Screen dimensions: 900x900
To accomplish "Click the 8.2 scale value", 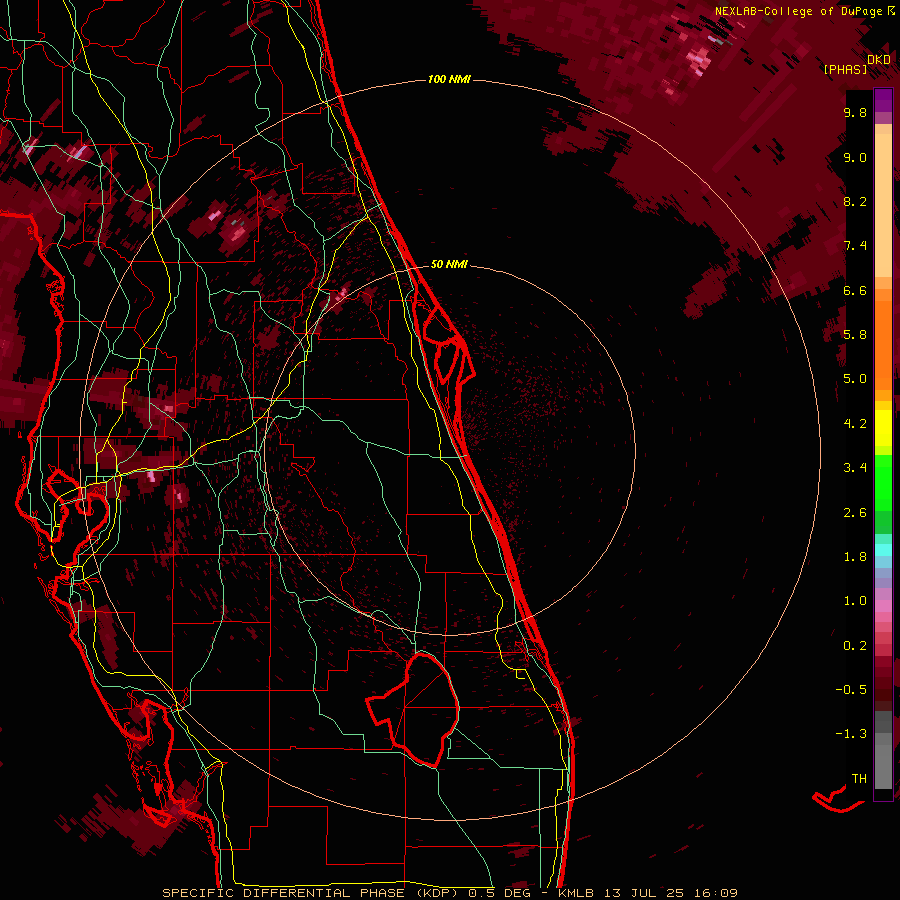I will (x=855, y=201).
